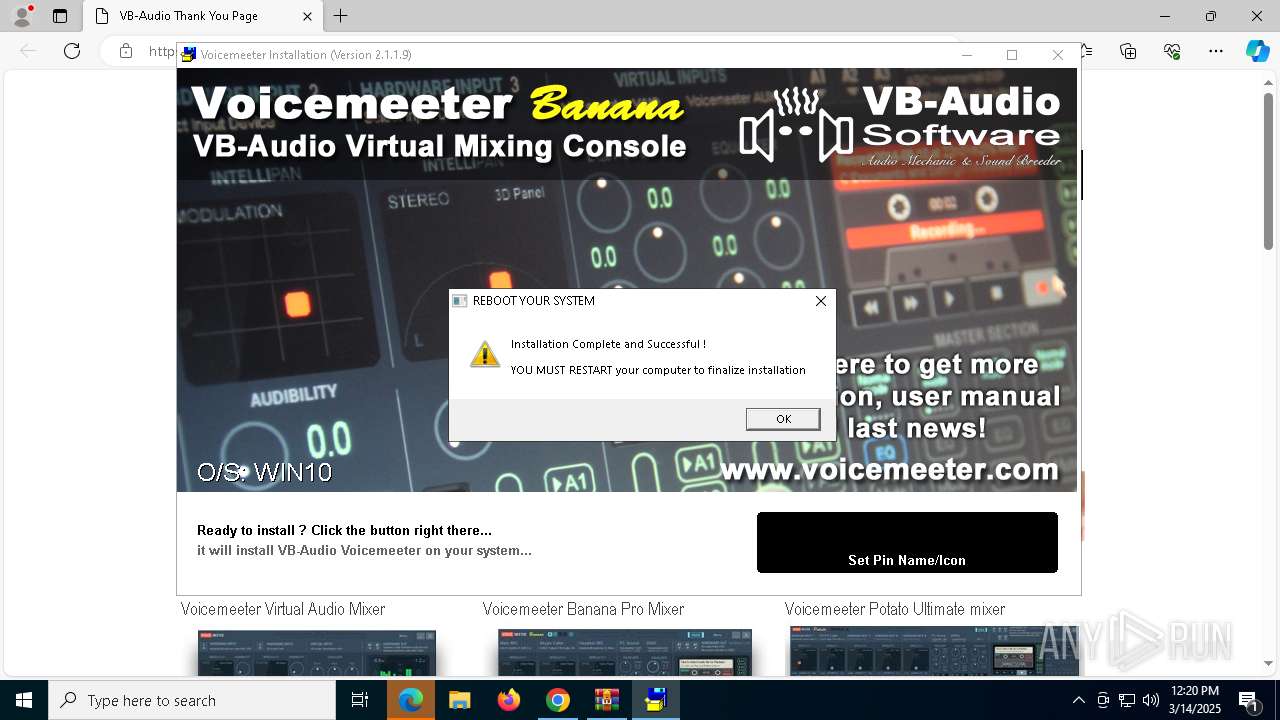Click the www.voicemeeter.com banner text
Viewport: 1280px width, 720px height.
pos(889,469)
